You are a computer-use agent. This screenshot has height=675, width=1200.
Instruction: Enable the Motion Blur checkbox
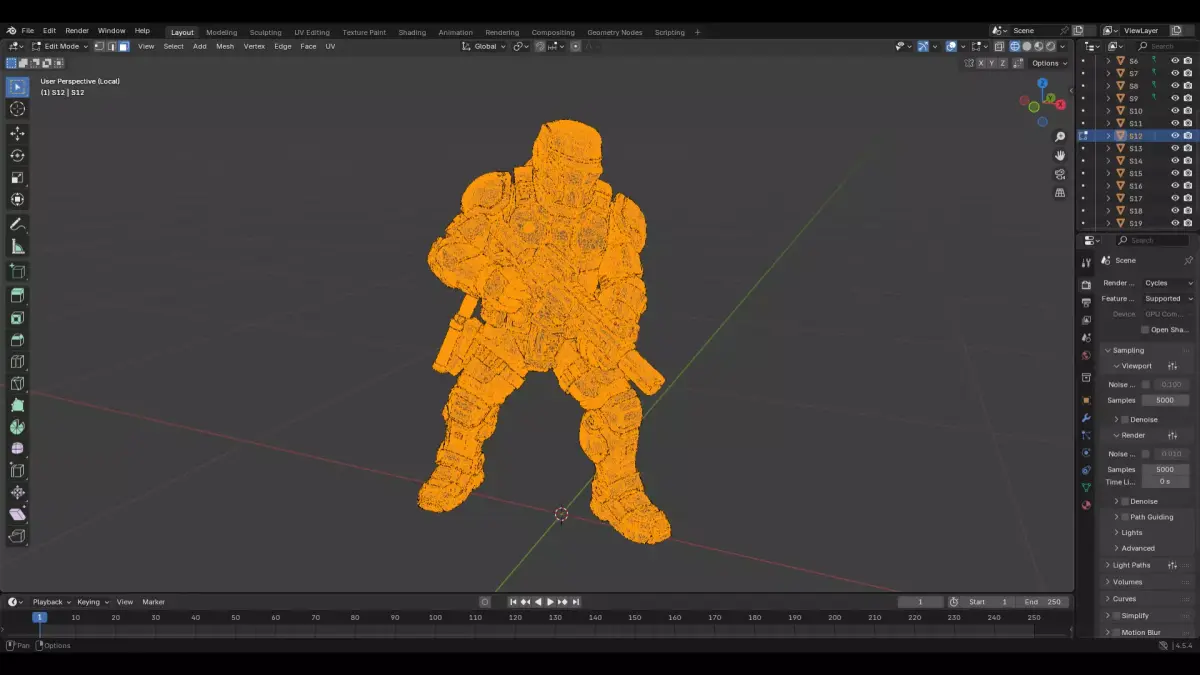click(1116, 633)
